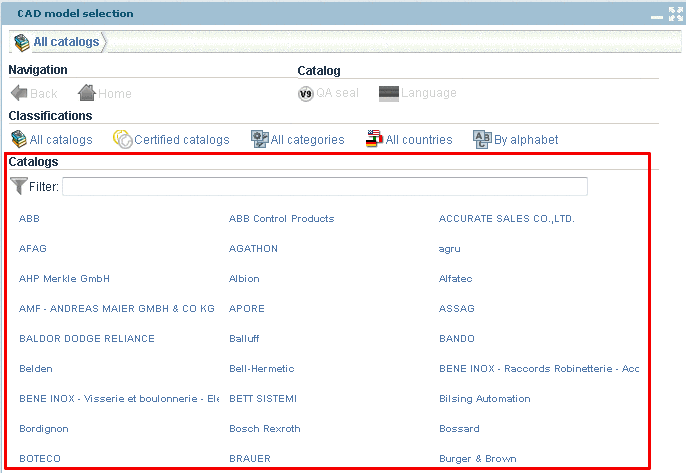
Task: Click the All countries flag icon
Action: [374, 140]
